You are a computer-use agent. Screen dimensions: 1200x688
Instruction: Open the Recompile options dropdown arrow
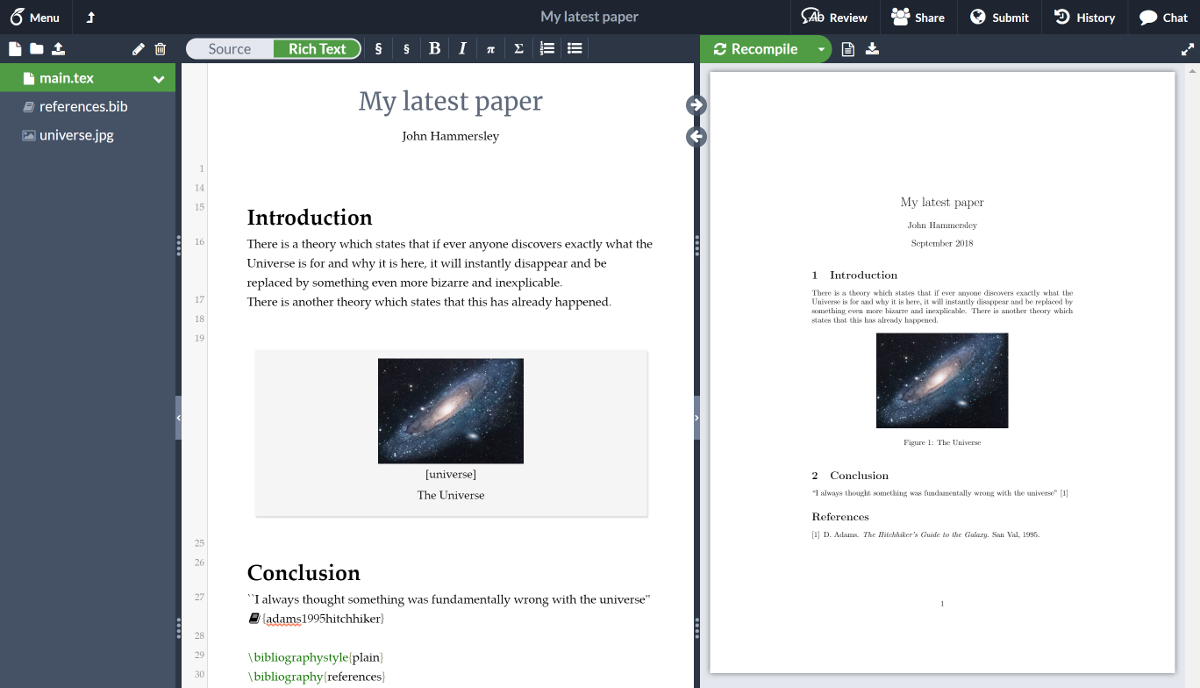pyautogui.click(x=820, y=48)
